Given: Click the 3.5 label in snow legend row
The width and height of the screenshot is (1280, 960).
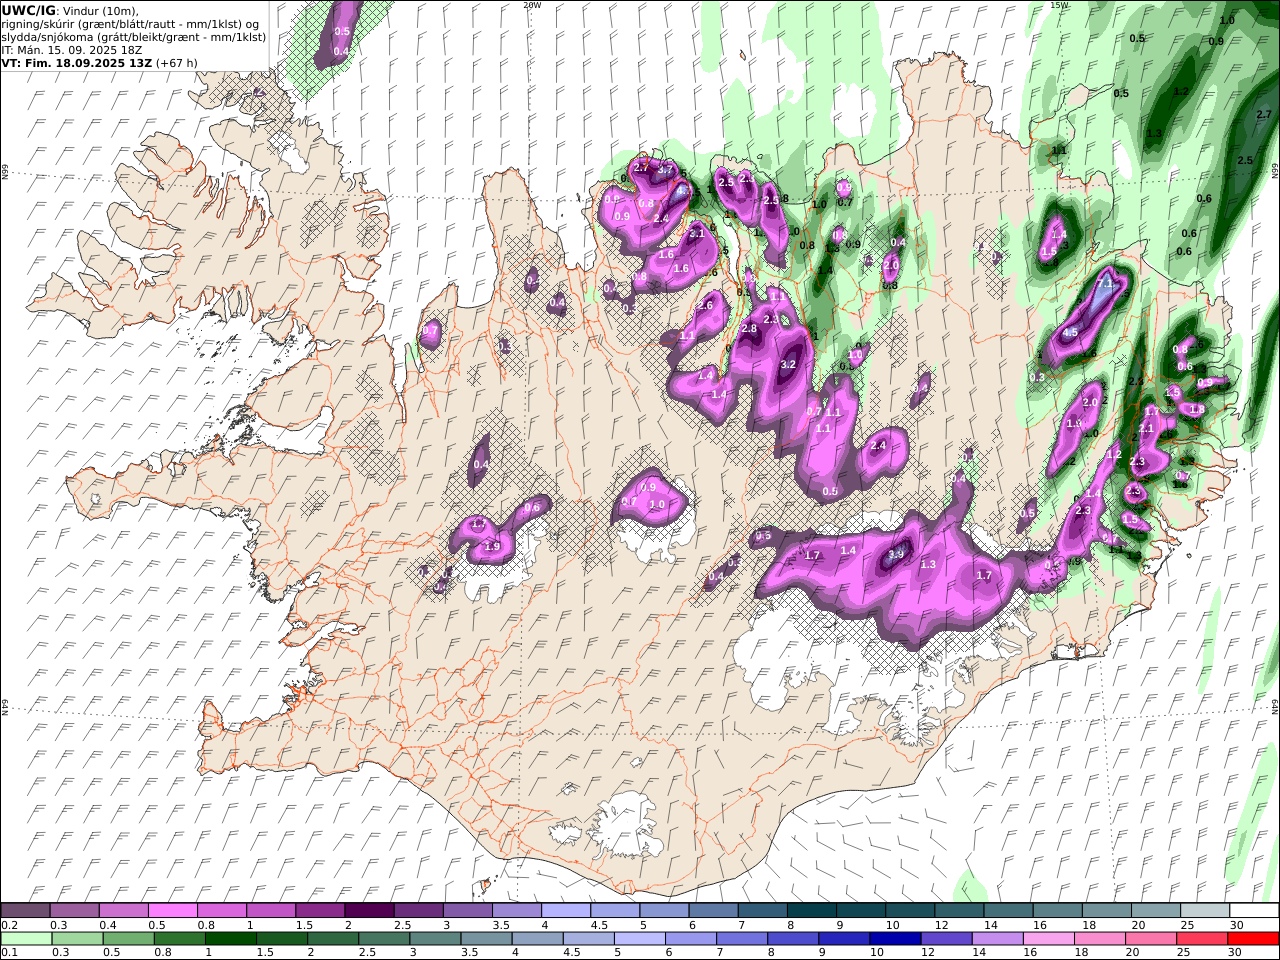Looking at the screenshot, I should 501,925.
